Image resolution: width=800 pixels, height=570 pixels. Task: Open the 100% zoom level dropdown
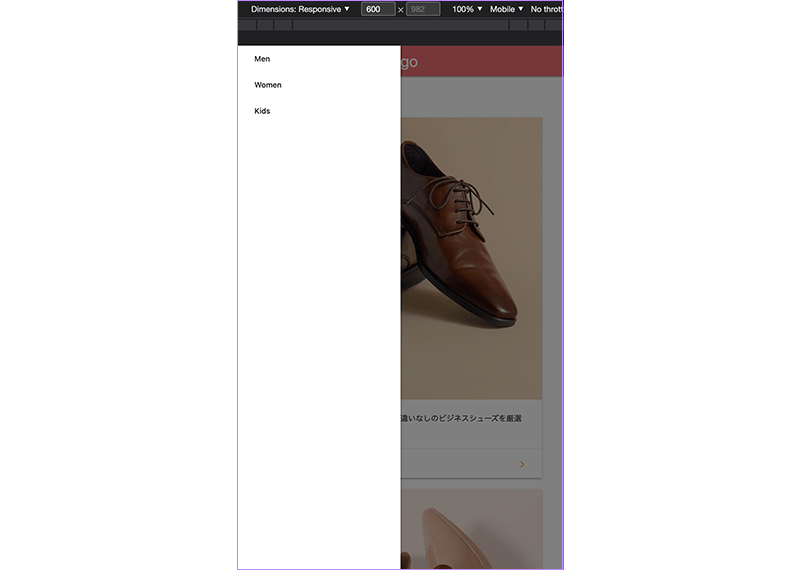tap(466, 9)
